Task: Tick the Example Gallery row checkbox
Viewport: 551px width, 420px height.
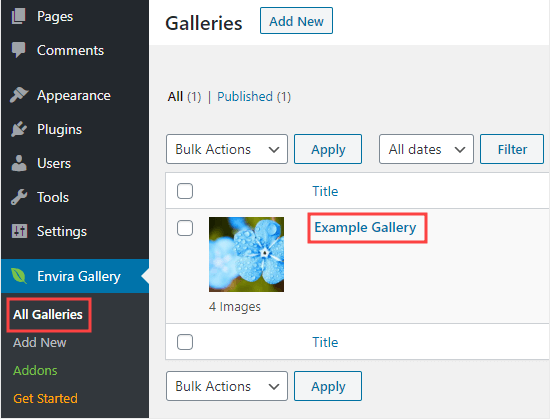Action: 185,228
